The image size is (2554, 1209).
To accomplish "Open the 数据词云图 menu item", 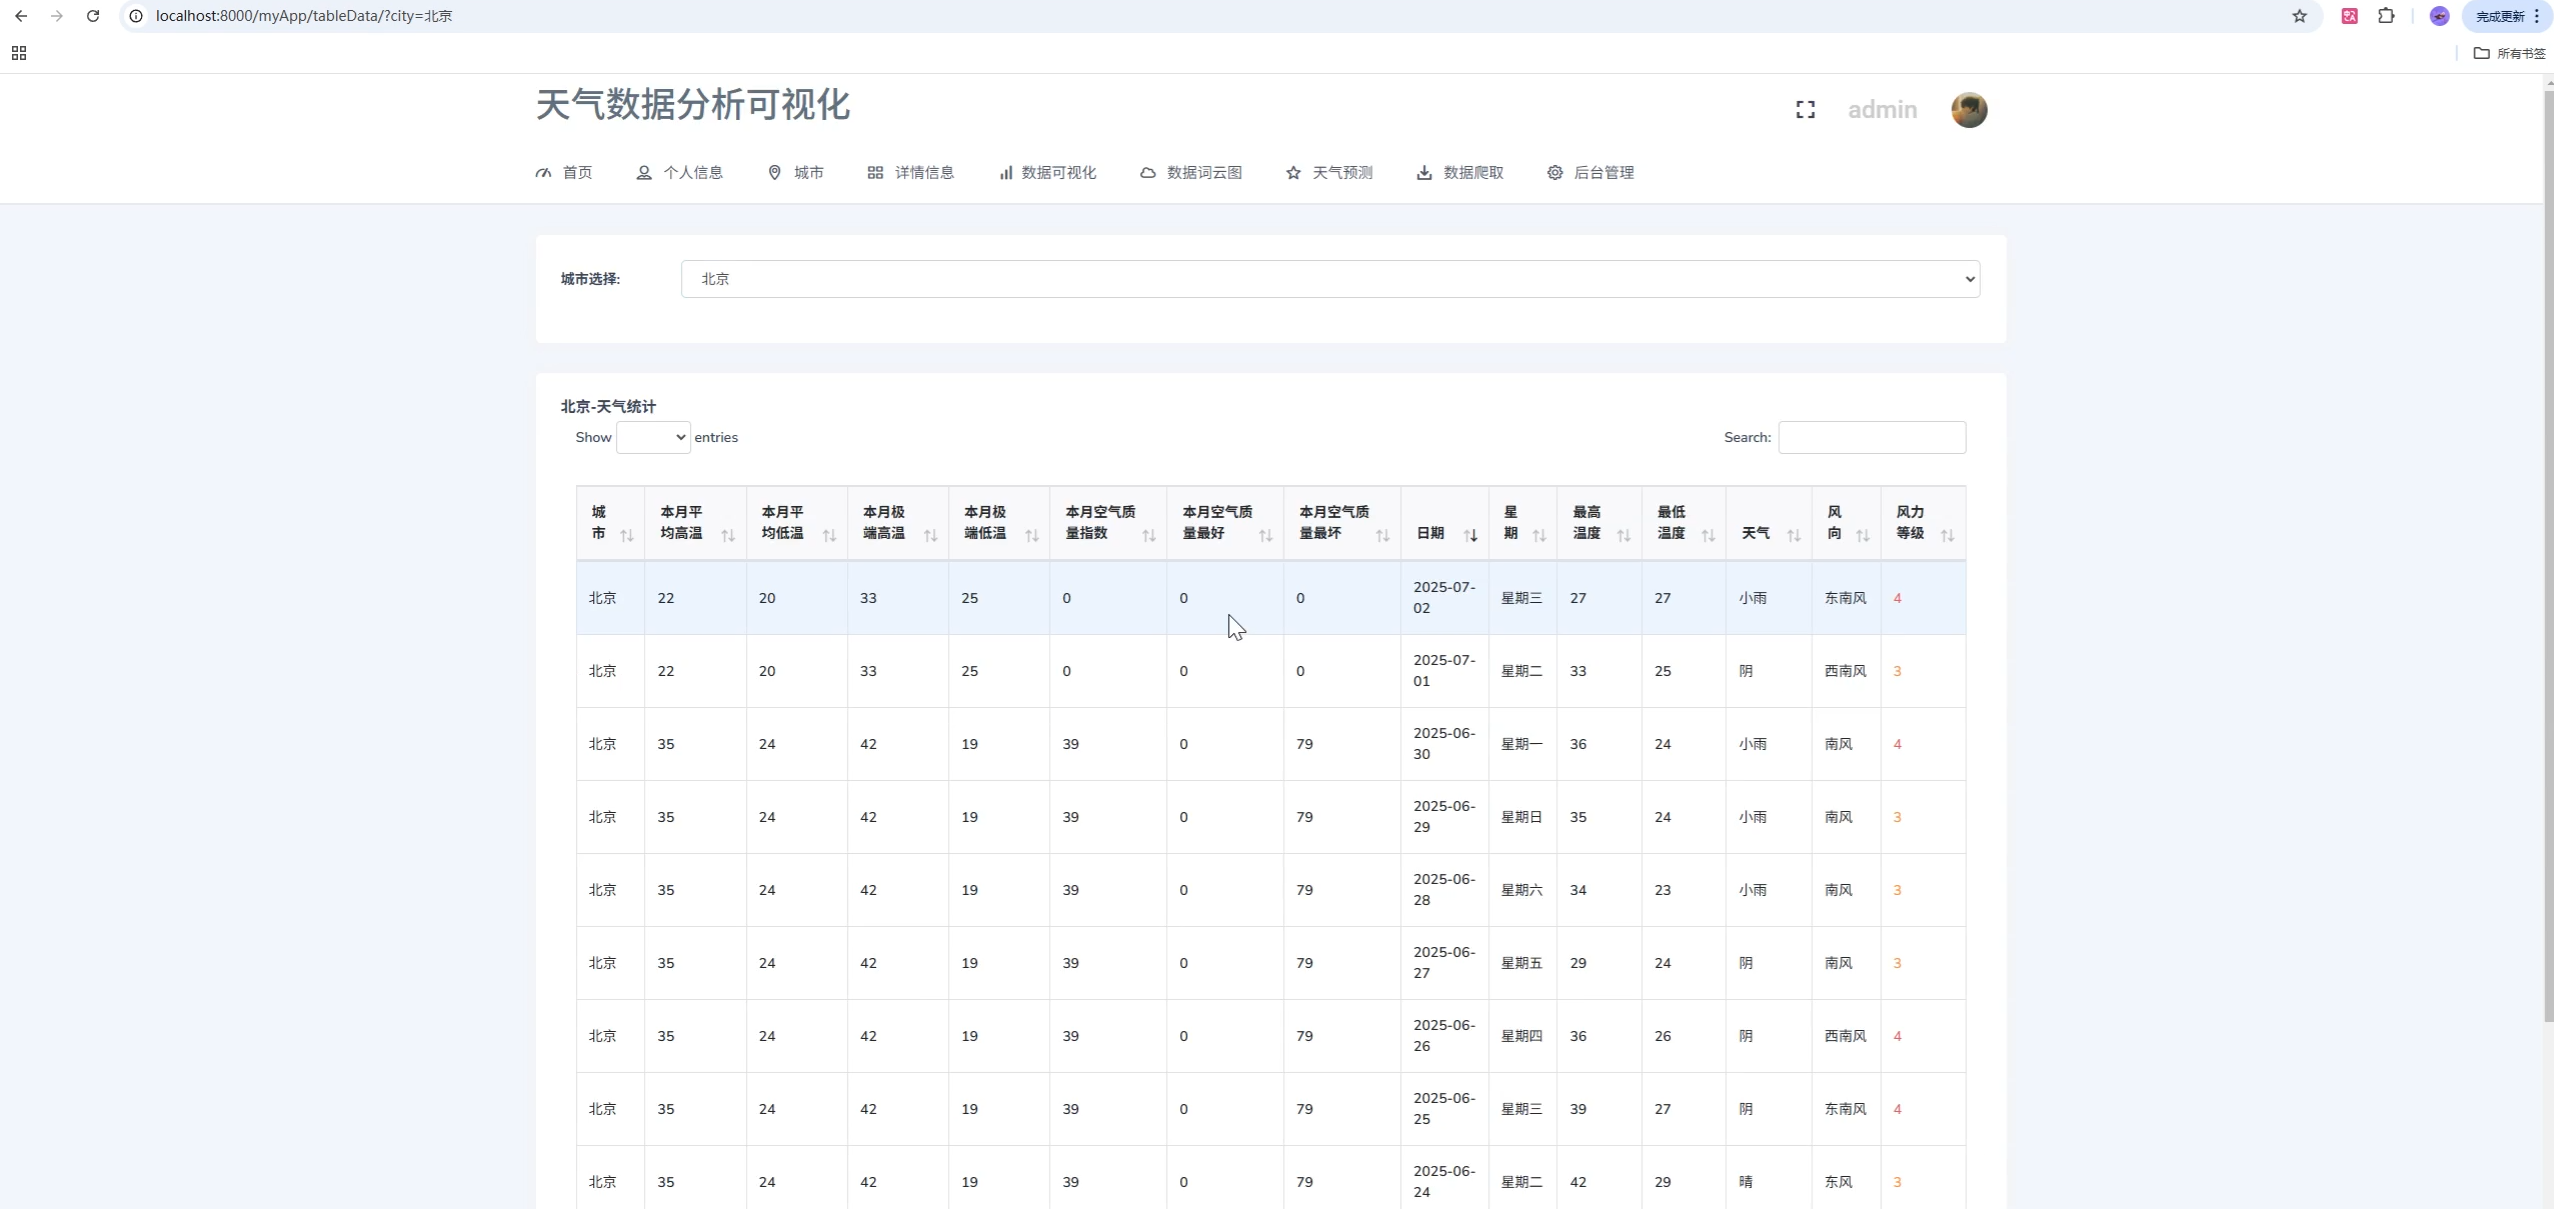I will click(x=1191, y=173).
